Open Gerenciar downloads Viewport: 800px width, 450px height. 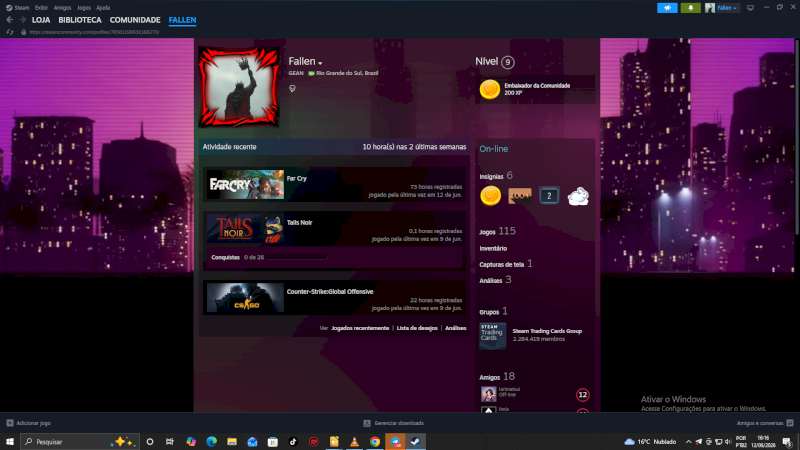393,423
